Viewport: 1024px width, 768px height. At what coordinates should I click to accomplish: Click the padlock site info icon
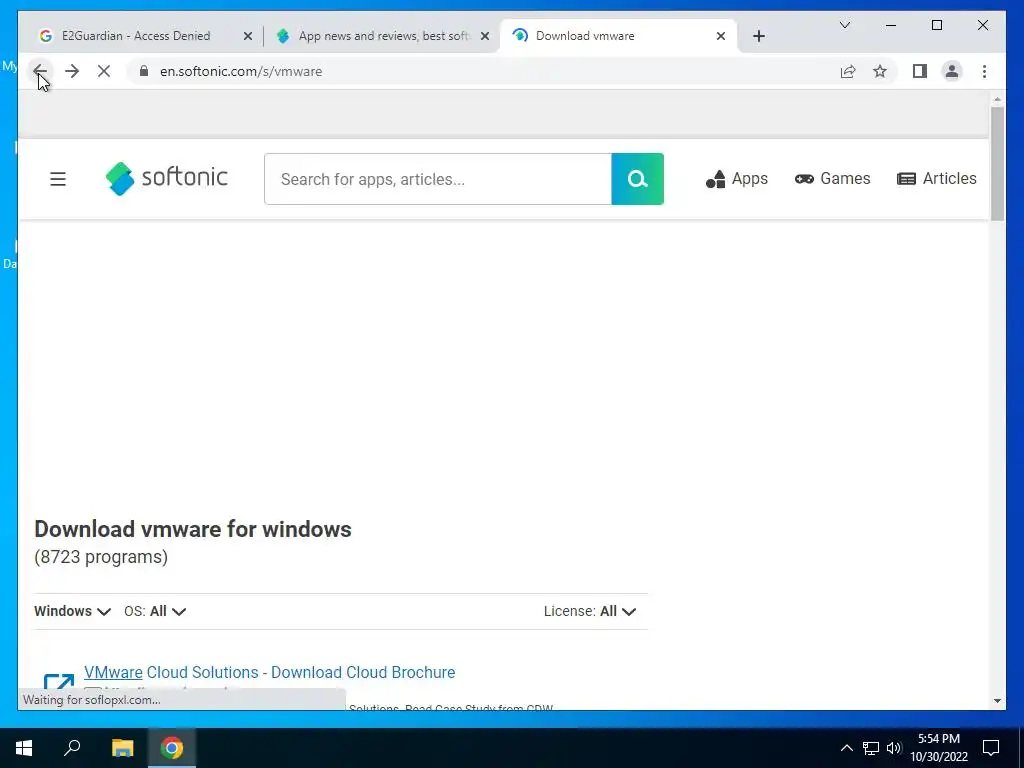(x=144, y=71)
